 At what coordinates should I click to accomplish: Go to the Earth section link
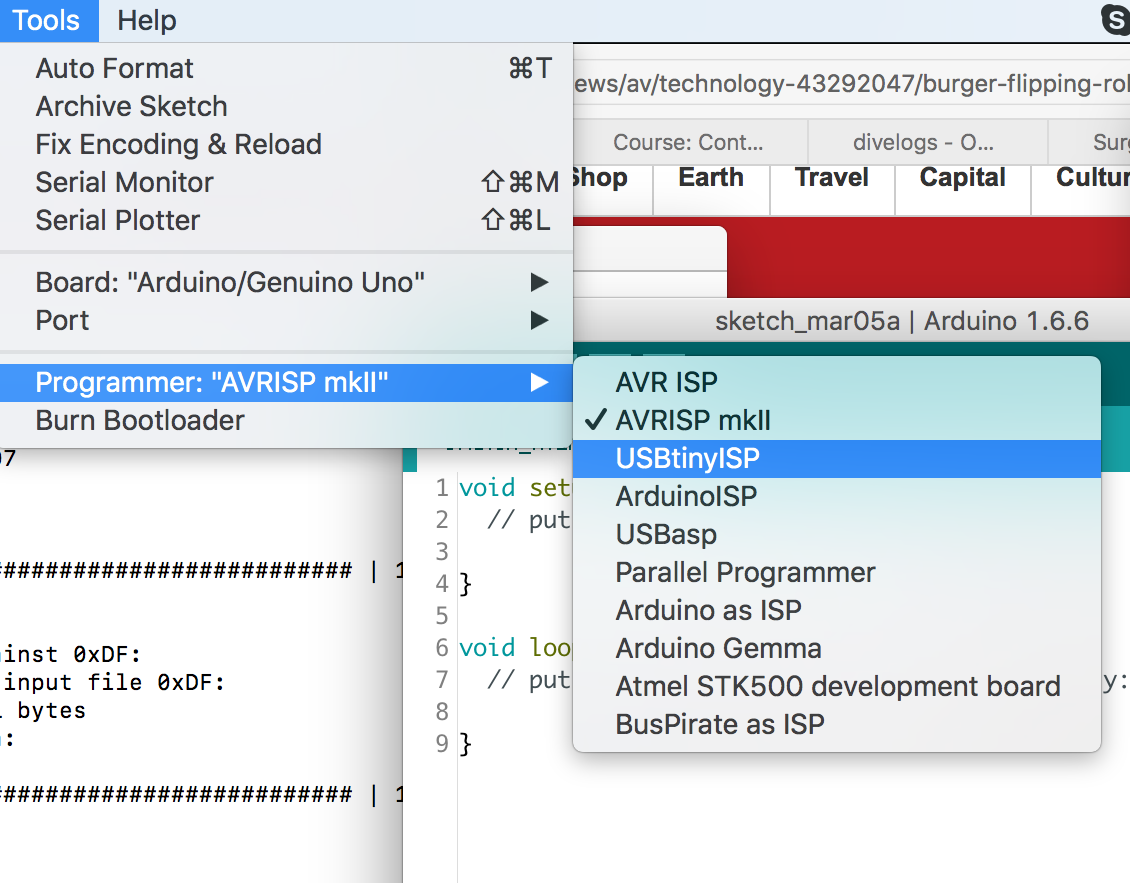coord(711,178)
